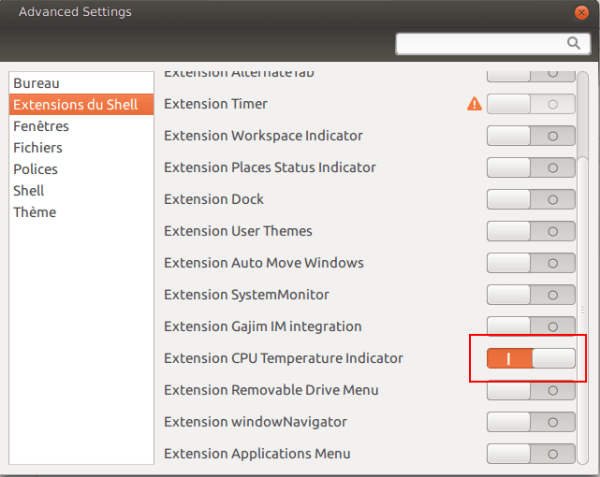Toggle the Applications Menu extension

(531, 453)
